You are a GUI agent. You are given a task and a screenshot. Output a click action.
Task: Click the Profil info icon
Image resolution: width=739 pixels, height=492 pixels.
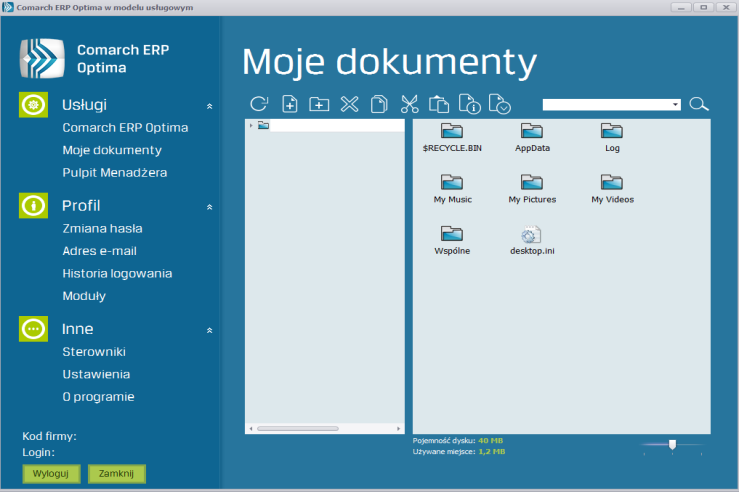33,205
